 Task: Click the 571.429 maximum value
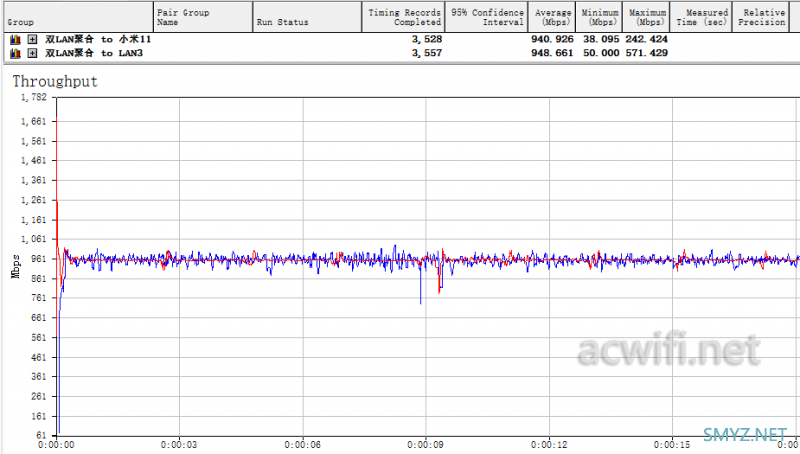646,53
